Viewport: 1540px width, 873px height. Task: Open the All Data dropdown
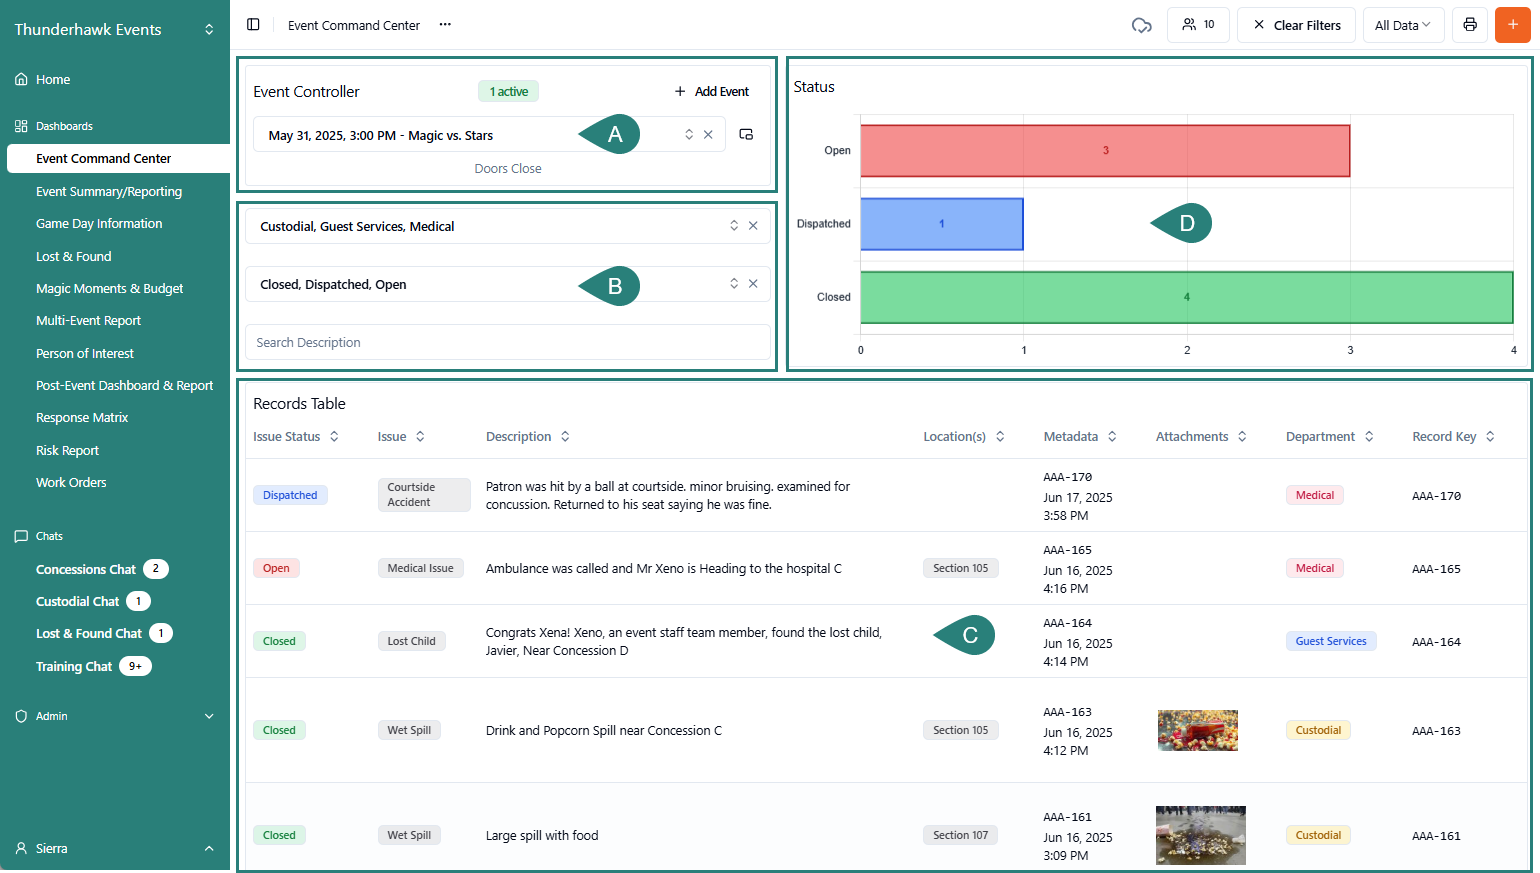[1403, 25]
